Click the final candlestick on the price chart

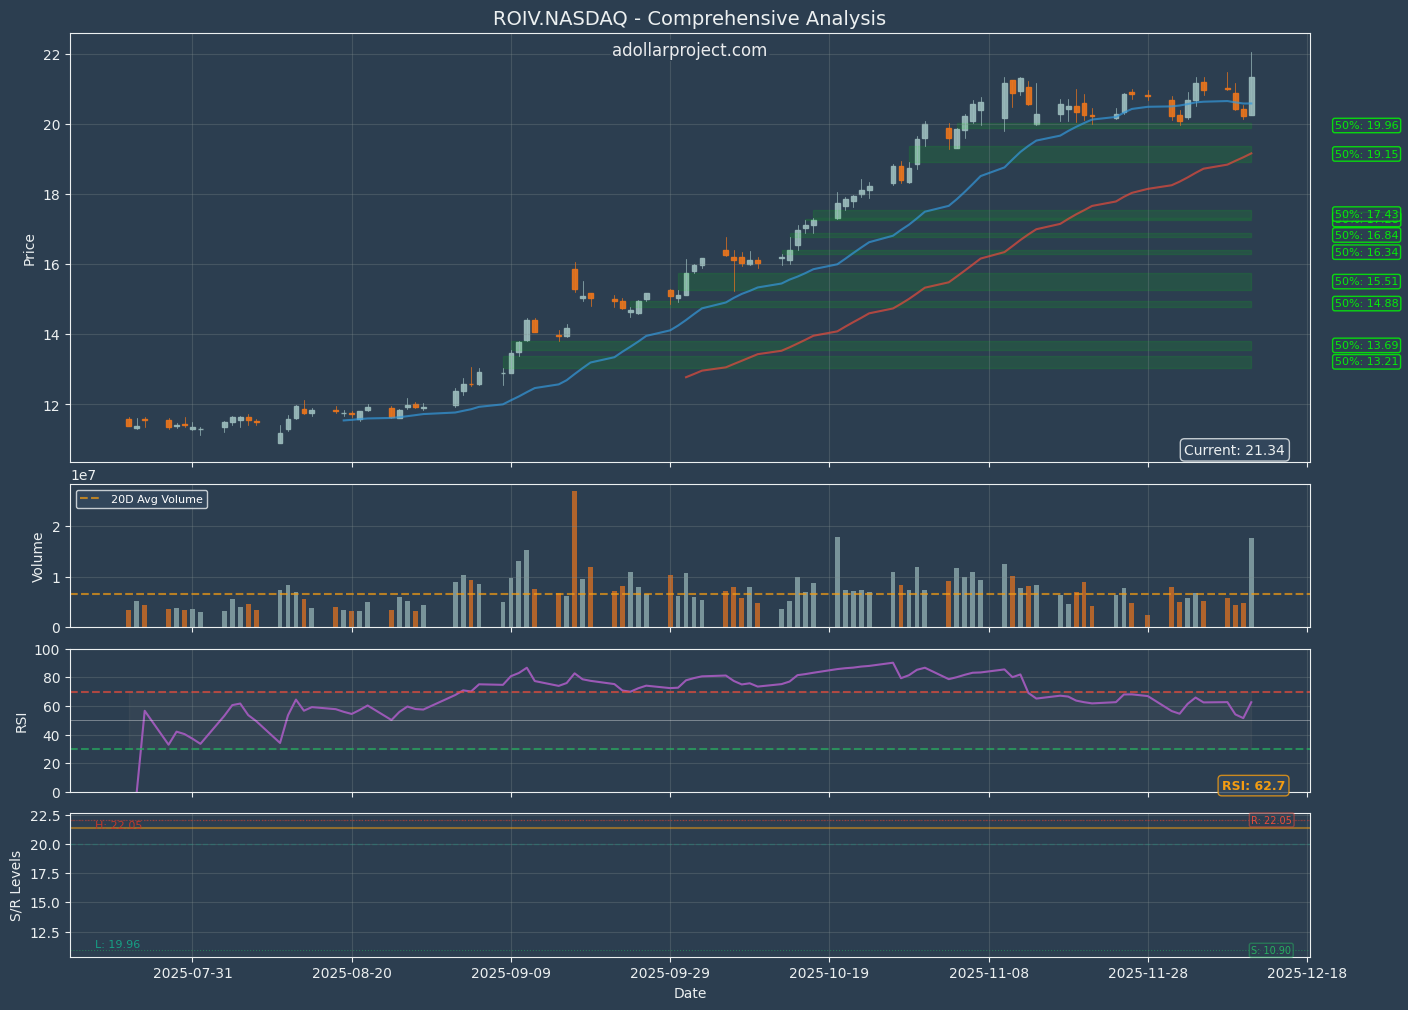click(1251, 96)
